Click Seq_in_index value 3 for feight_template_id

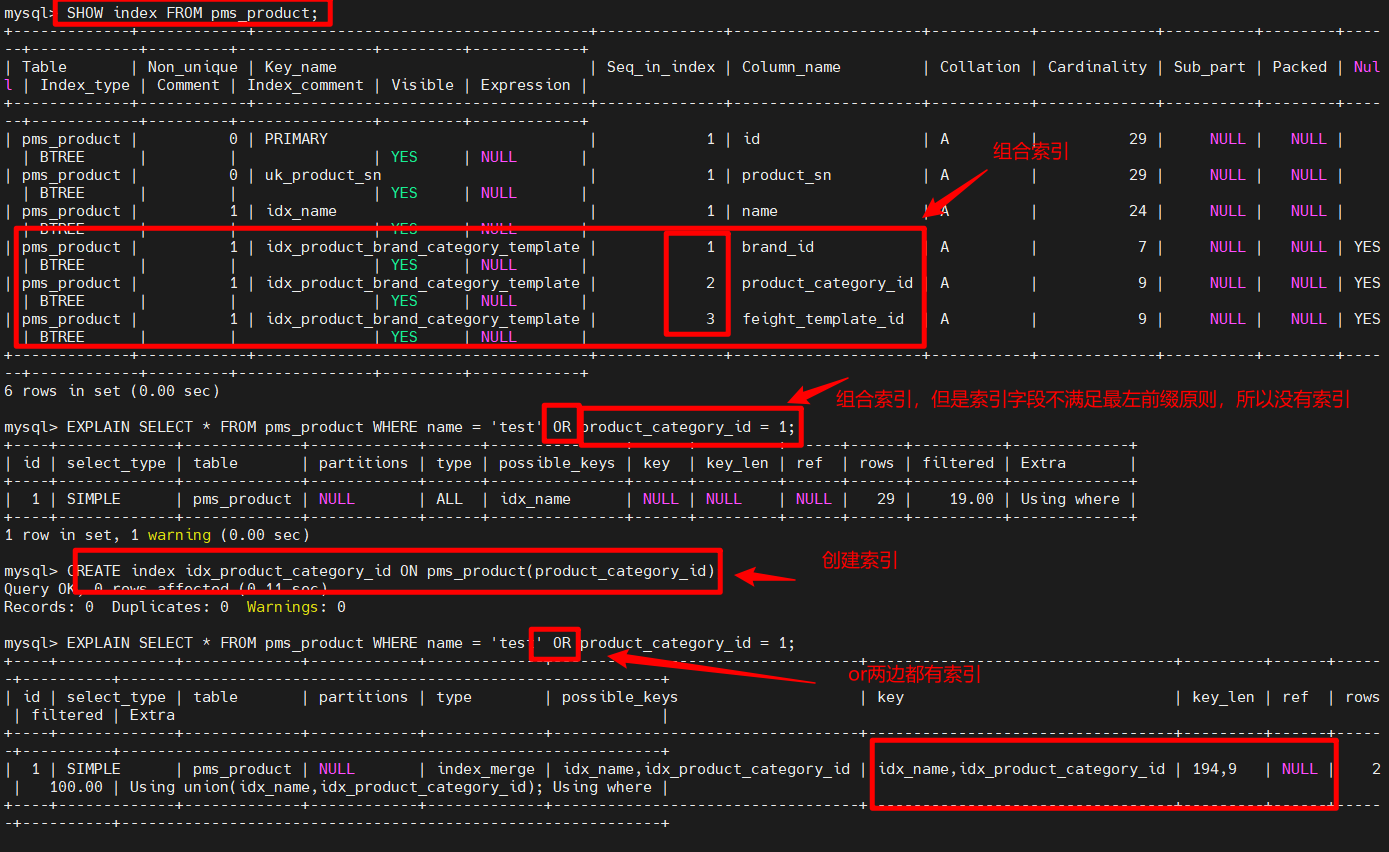710,319
